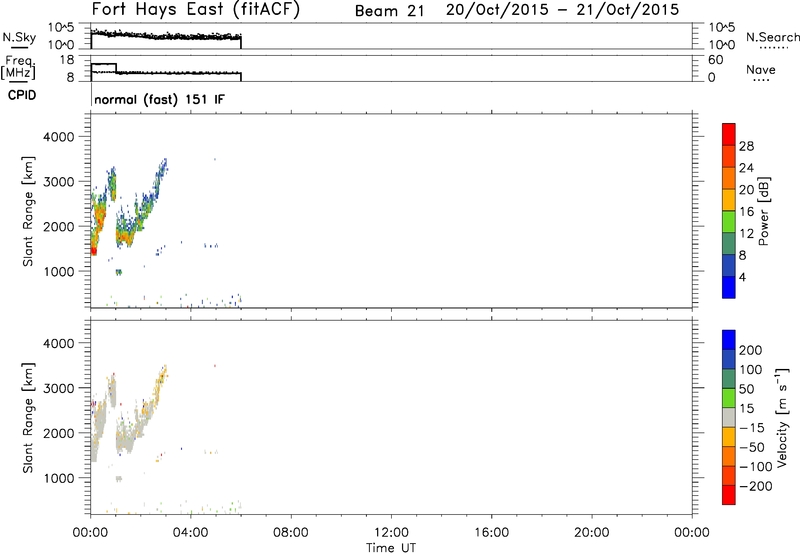
Task: Click the date range '20/Oct/2015 - 21/Oct/2015'
Action: pos(562,10)
